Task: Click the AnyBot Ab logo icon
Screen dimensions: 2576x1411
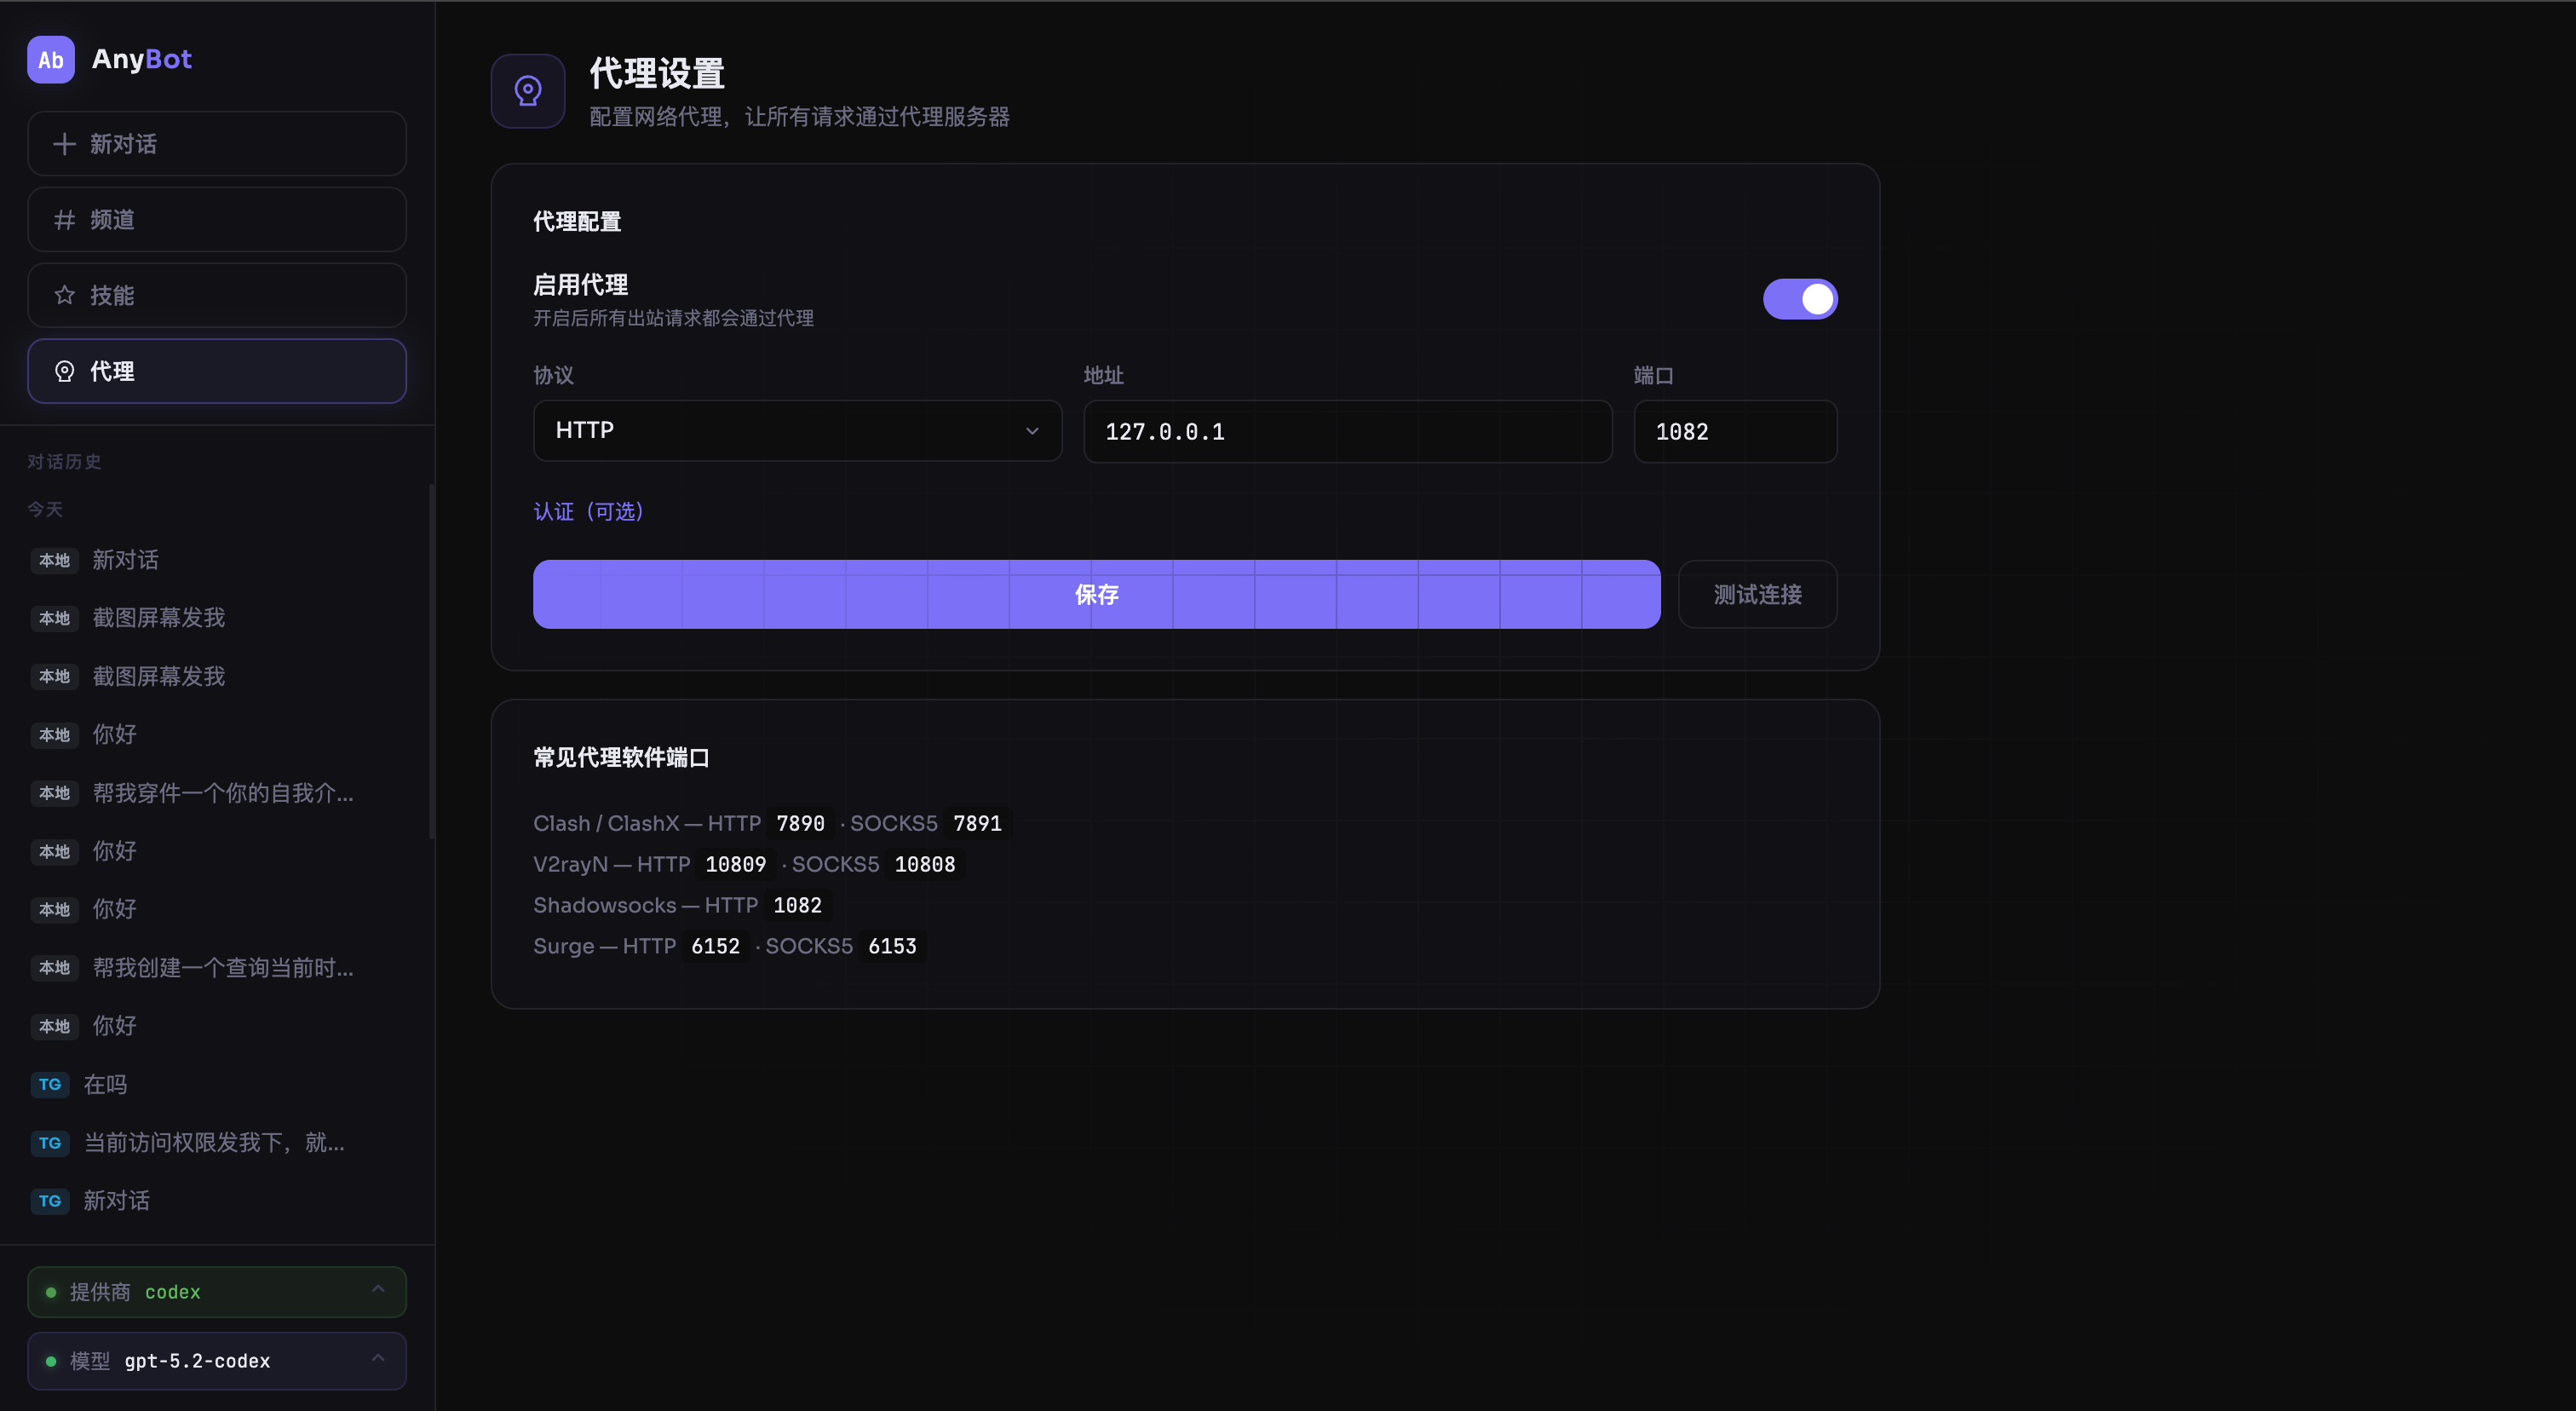Action: click(x=51, y=60)
